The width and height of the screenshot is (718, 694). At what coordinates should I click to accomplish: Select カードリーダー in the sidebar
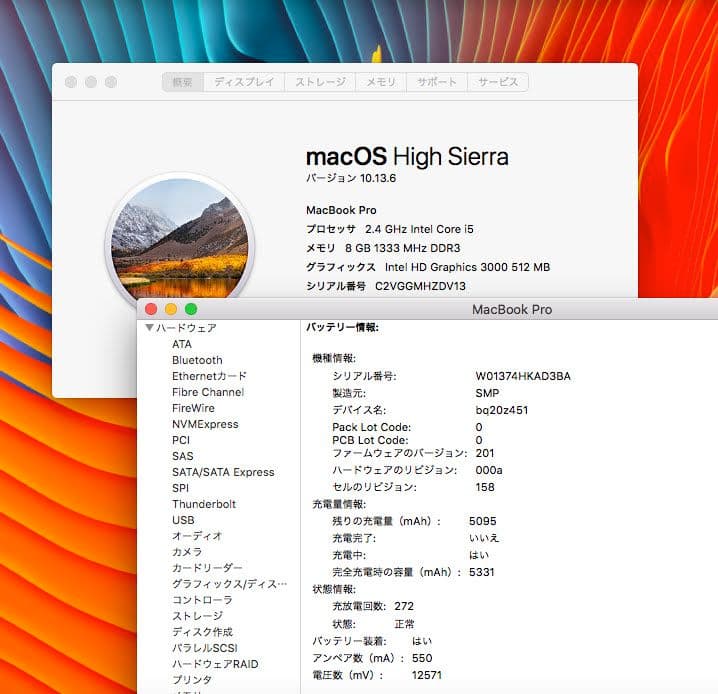pyautogui.click(x=207, y=568)
